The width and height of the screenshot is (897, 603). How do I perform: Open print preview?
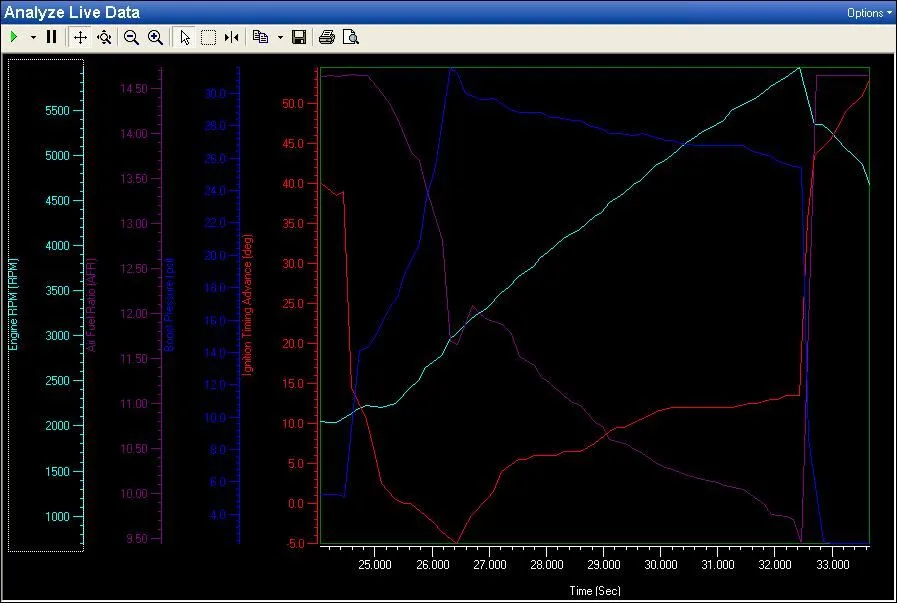coord(350,37)
